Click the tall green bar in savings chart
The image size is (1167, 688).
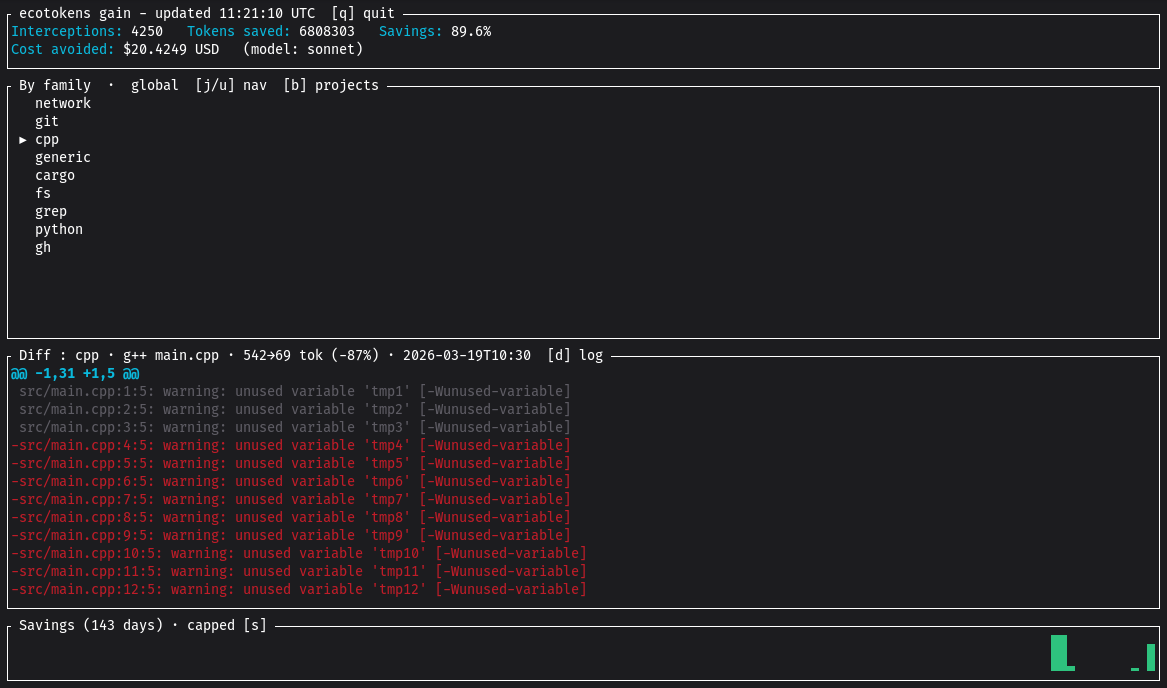[1059, 653]
